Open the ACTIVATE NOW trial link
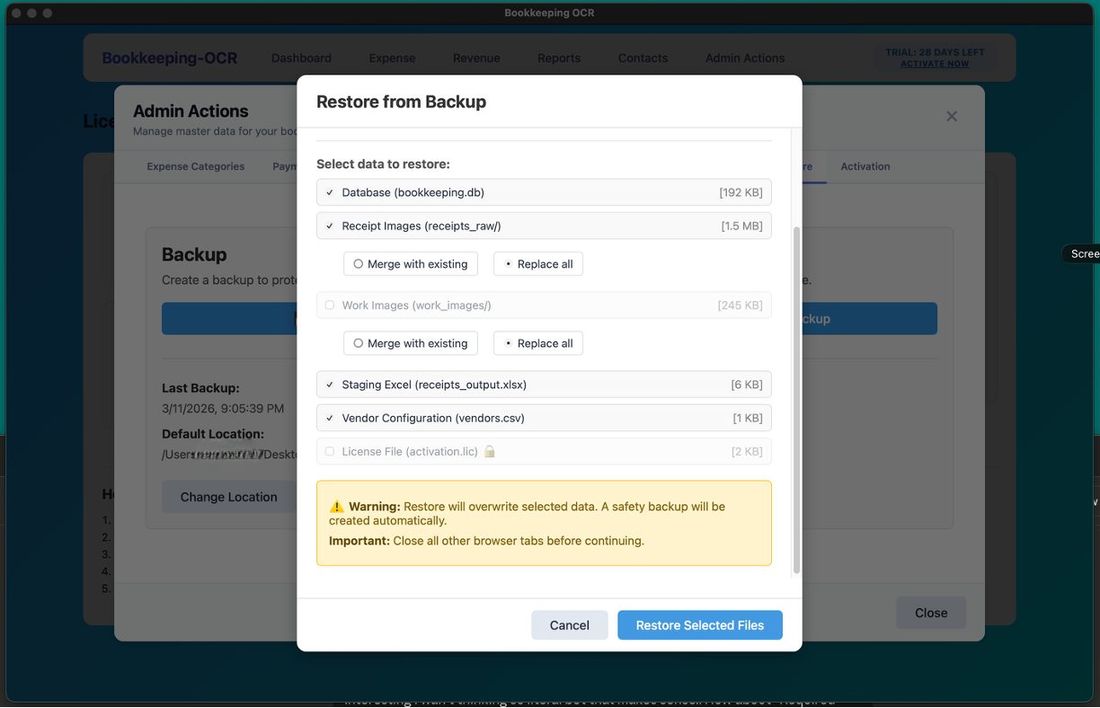Image resolution: width=1100 pixels, height=708 pixels. (934, 62)
